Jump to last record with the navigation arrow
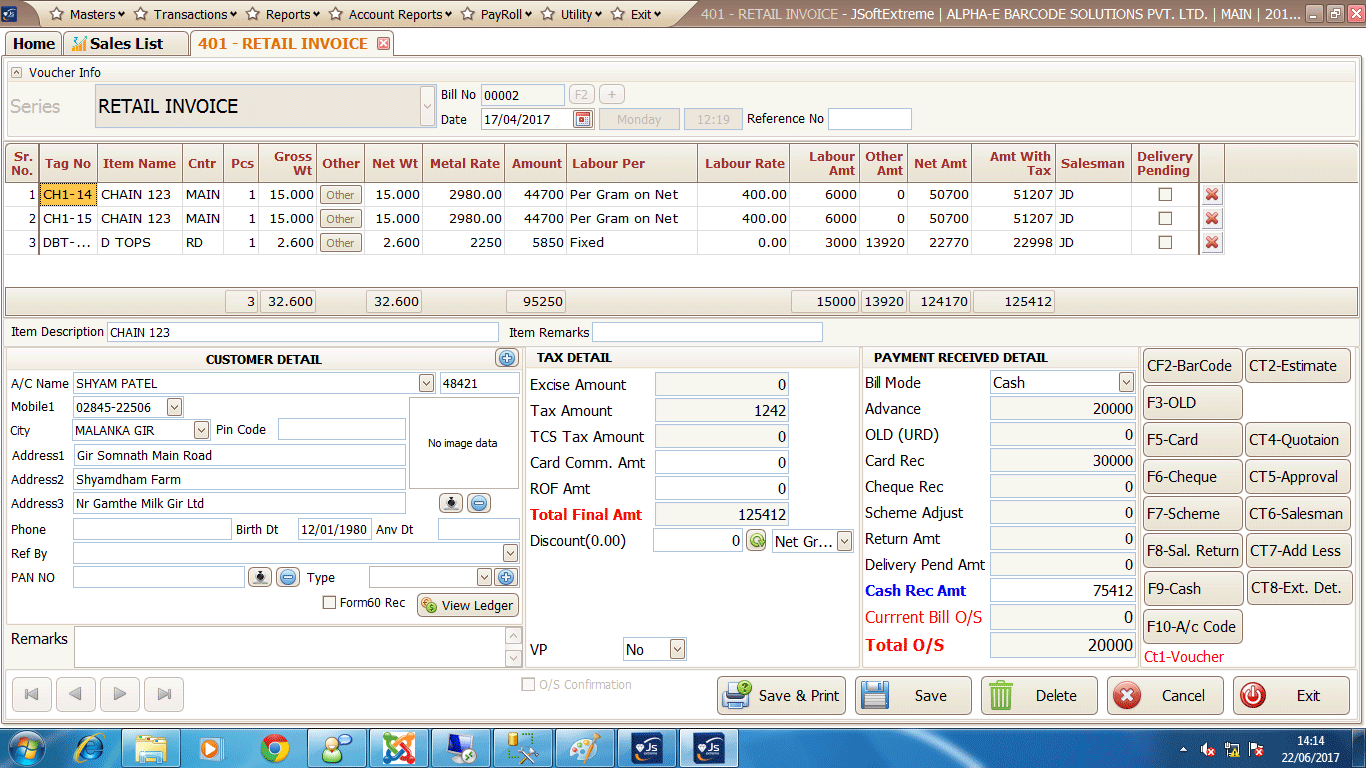 coord(163,695)
